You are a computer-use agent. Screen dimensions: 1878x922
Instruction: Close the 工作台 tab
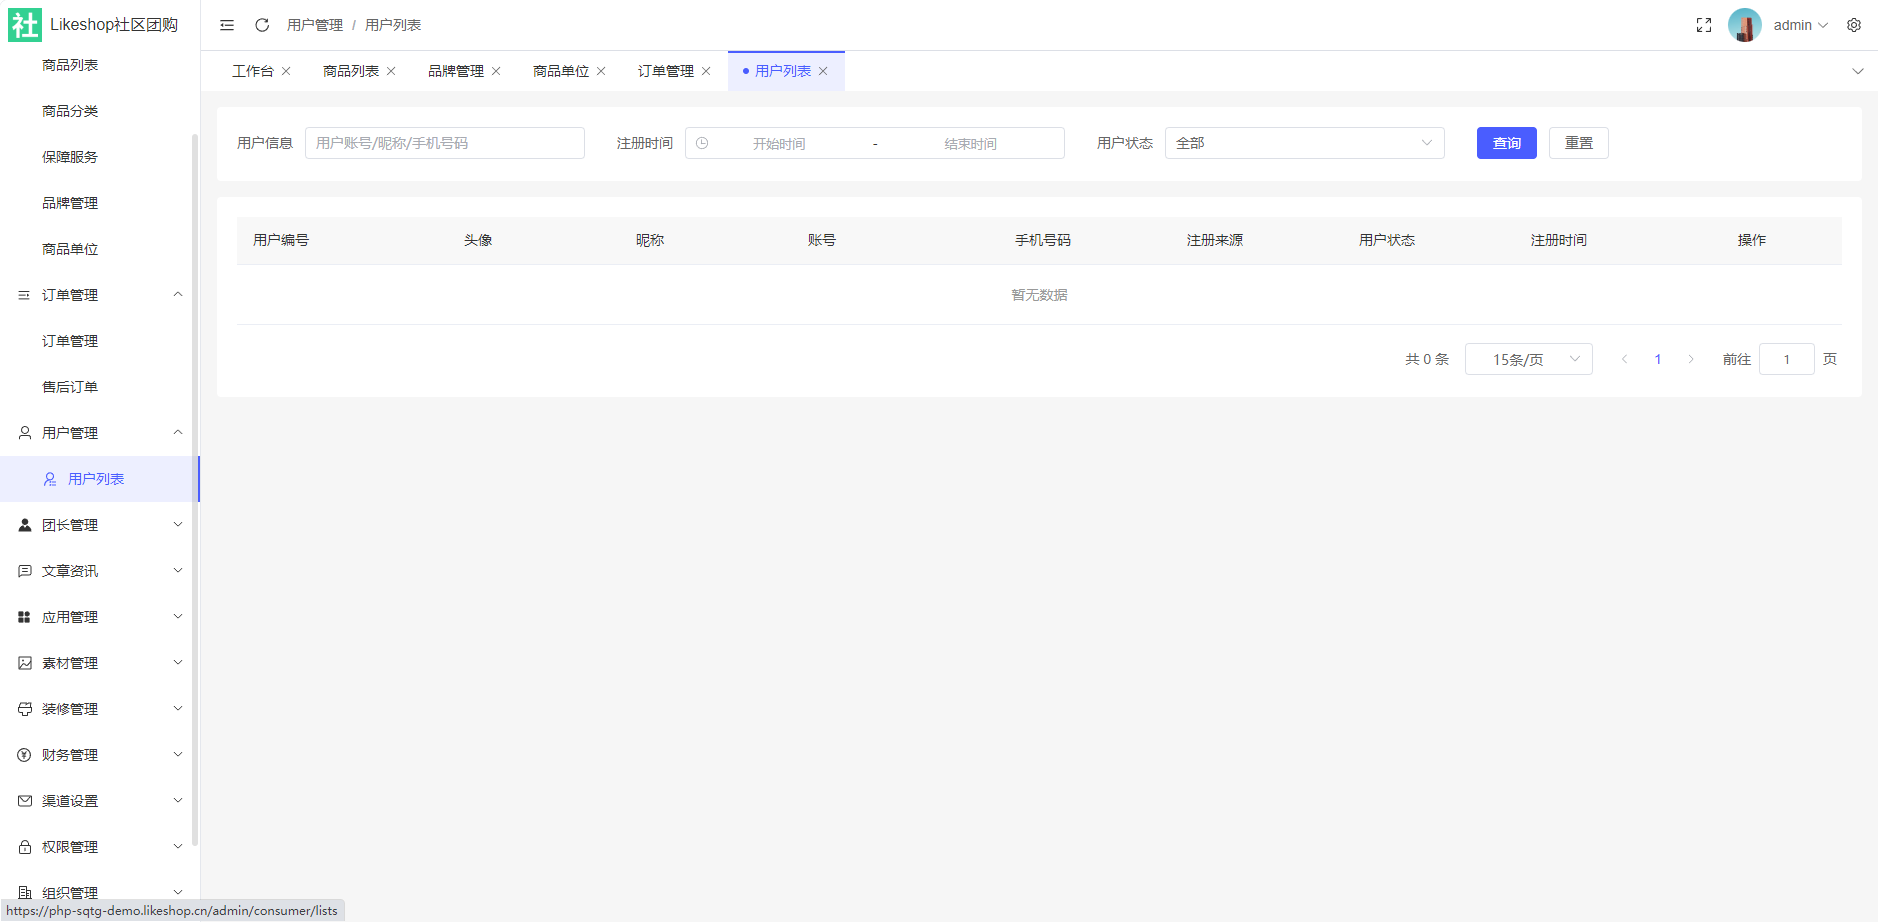[x=286, y=71]
